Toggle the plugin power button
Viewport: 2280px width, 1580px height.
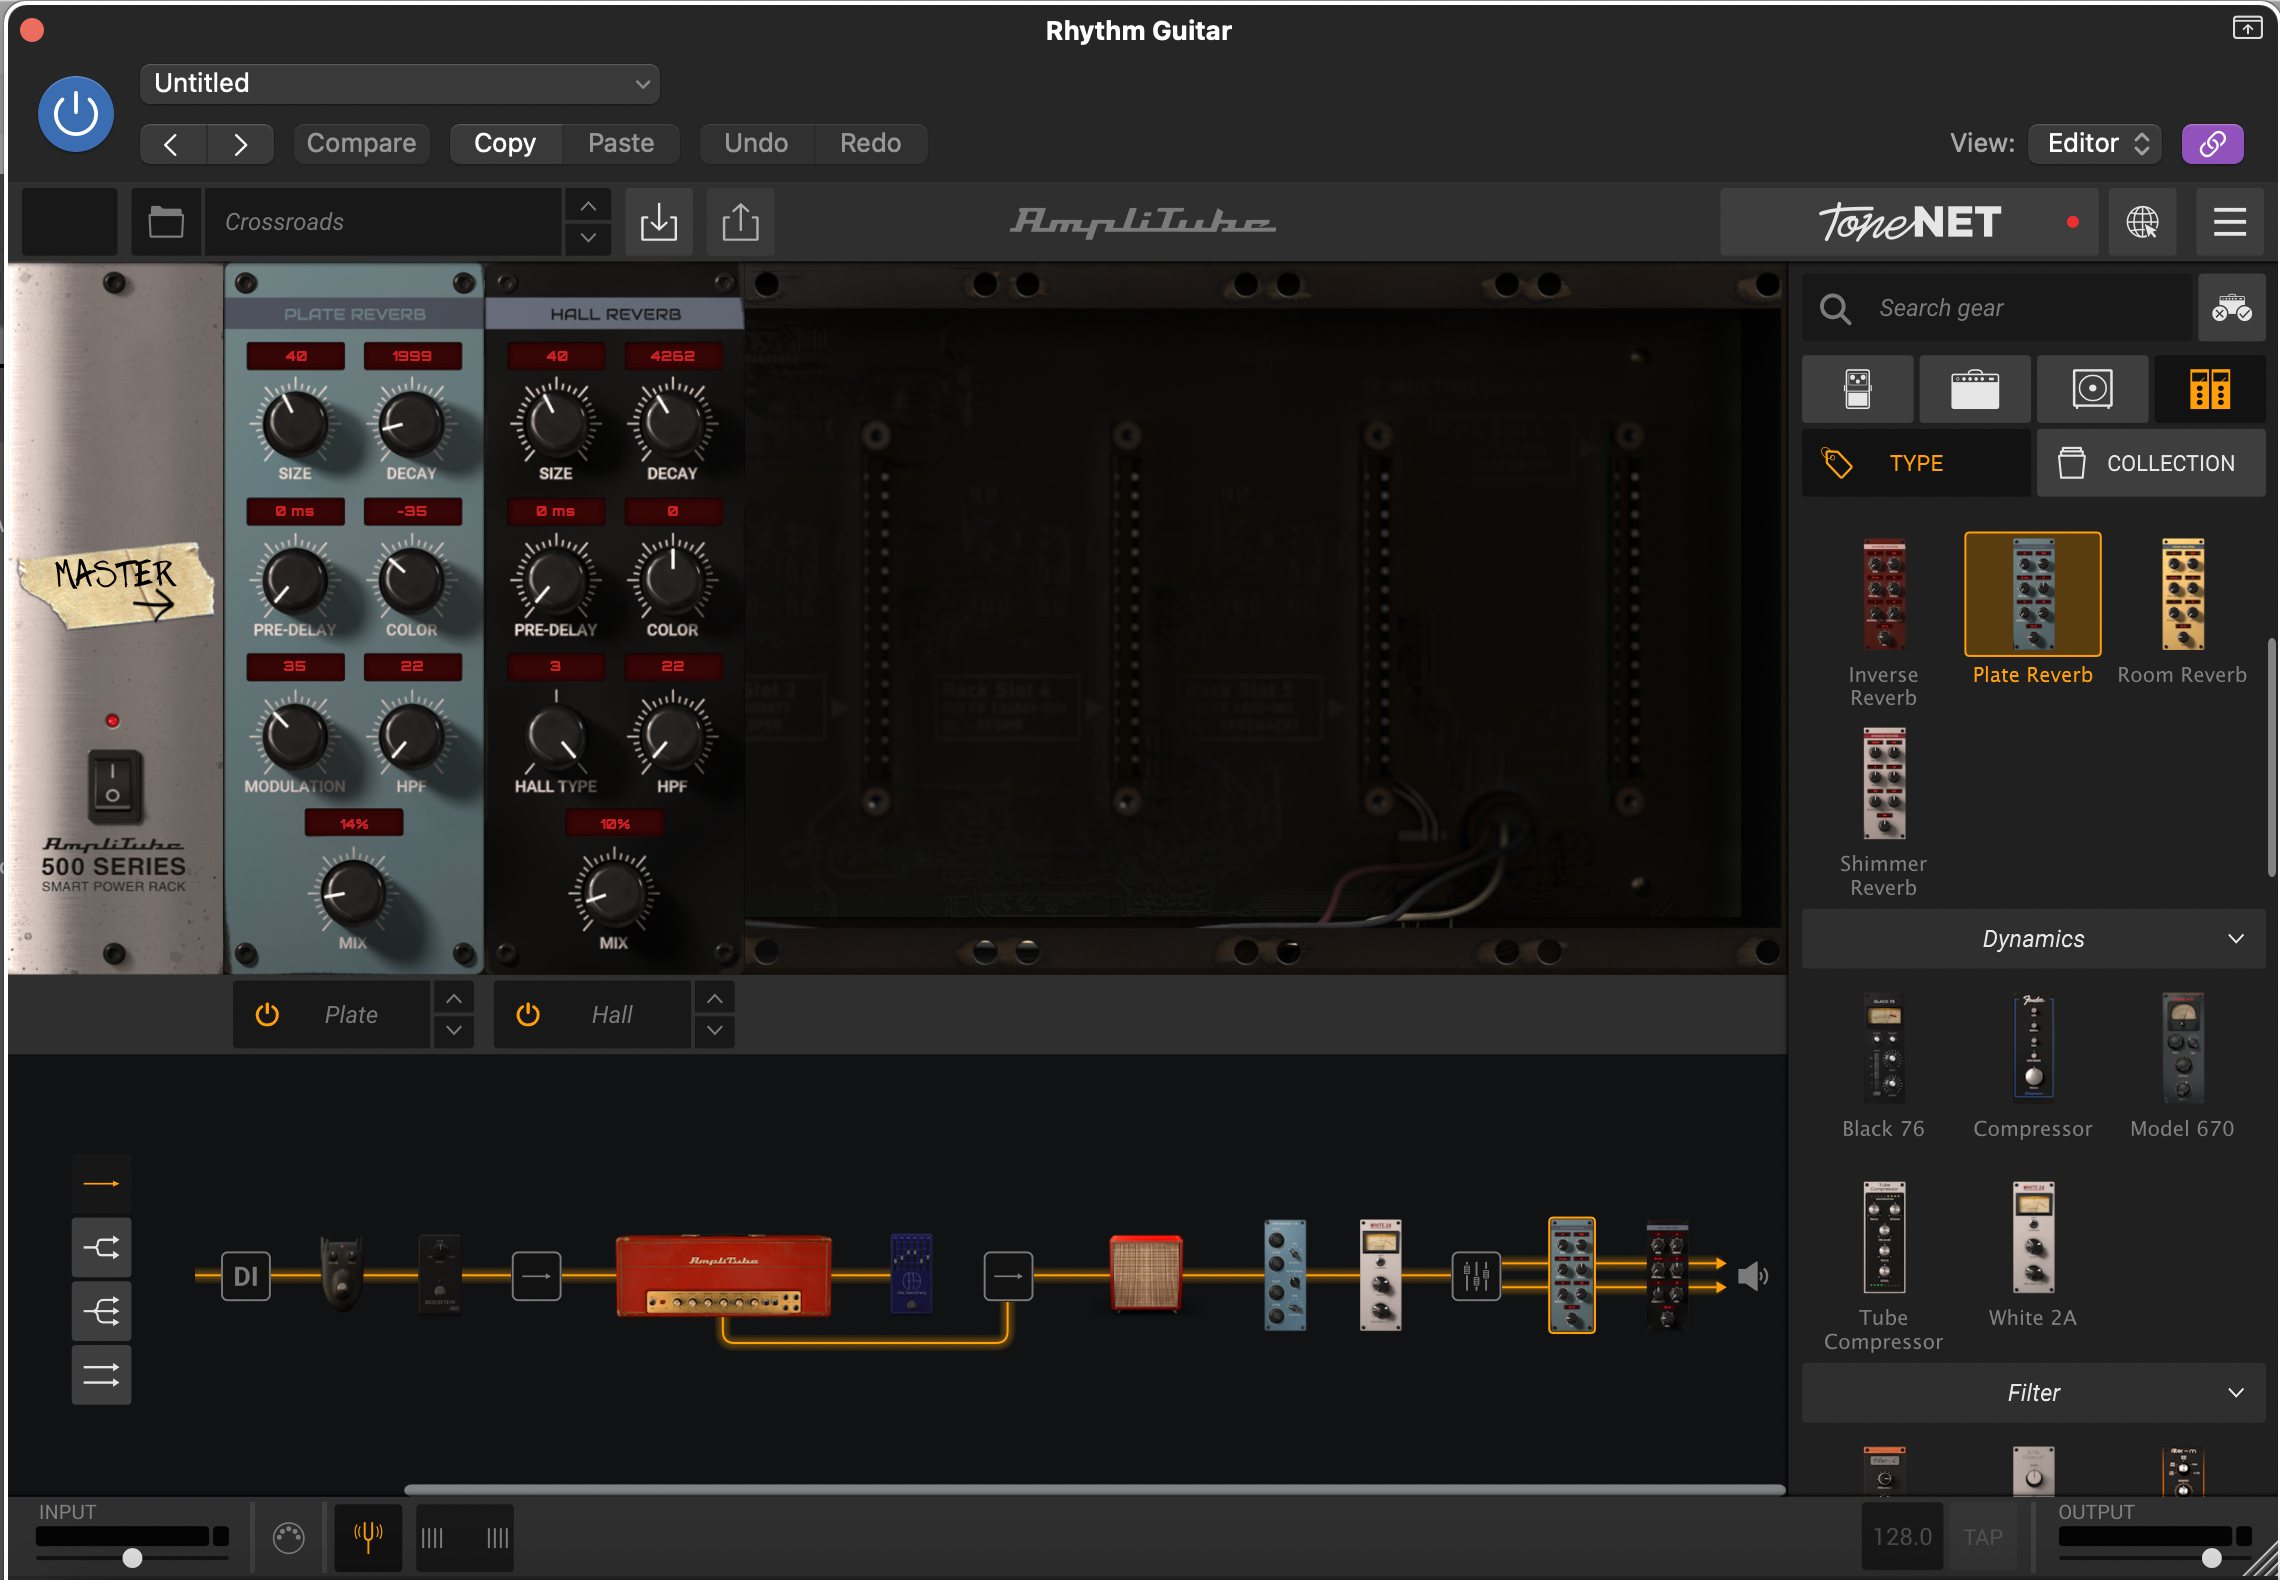76,113
